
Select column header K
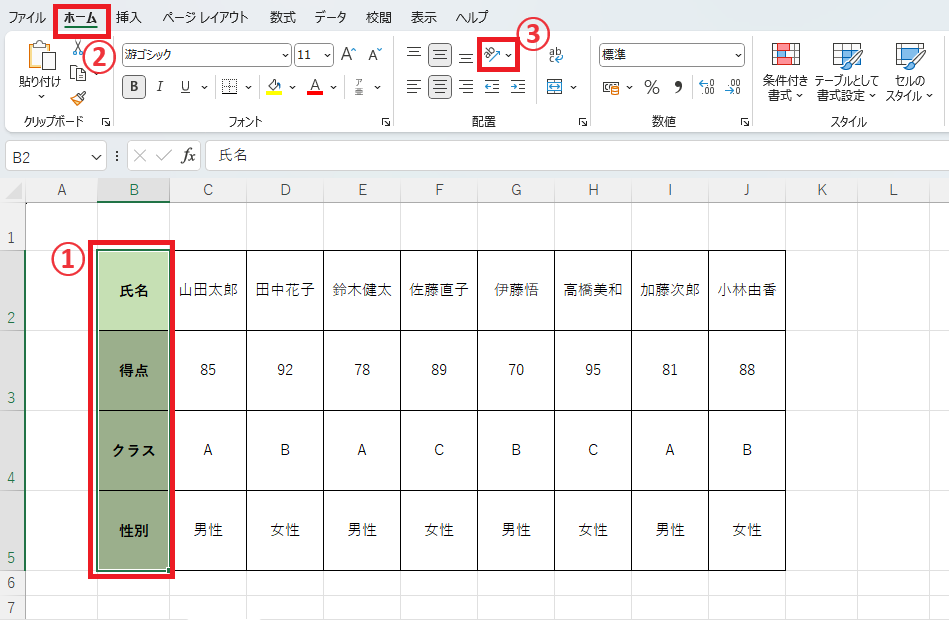coord(822,190)
